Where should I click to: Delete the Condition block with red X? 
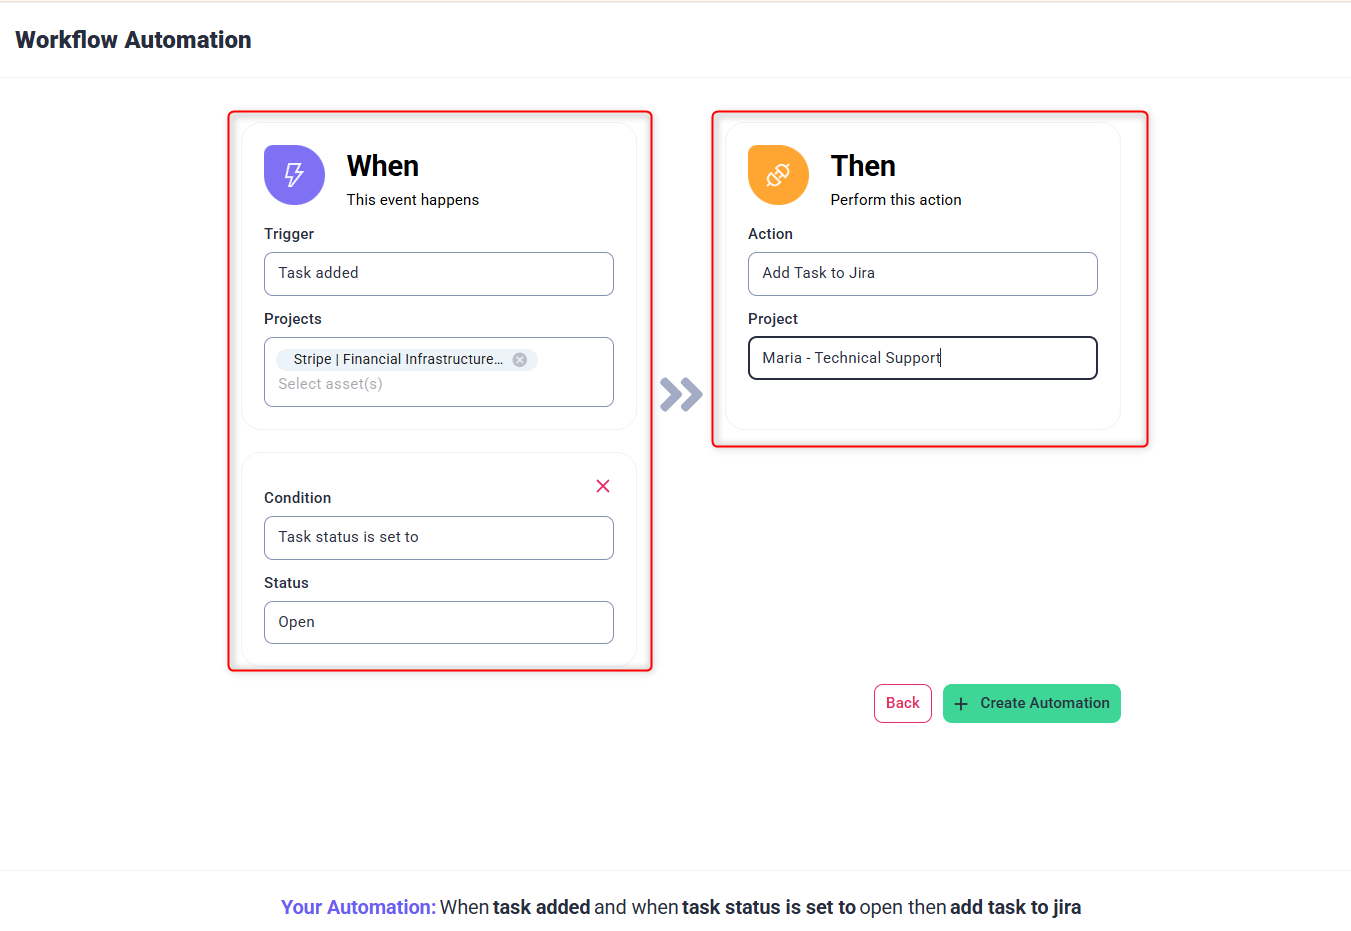(603, 486)
